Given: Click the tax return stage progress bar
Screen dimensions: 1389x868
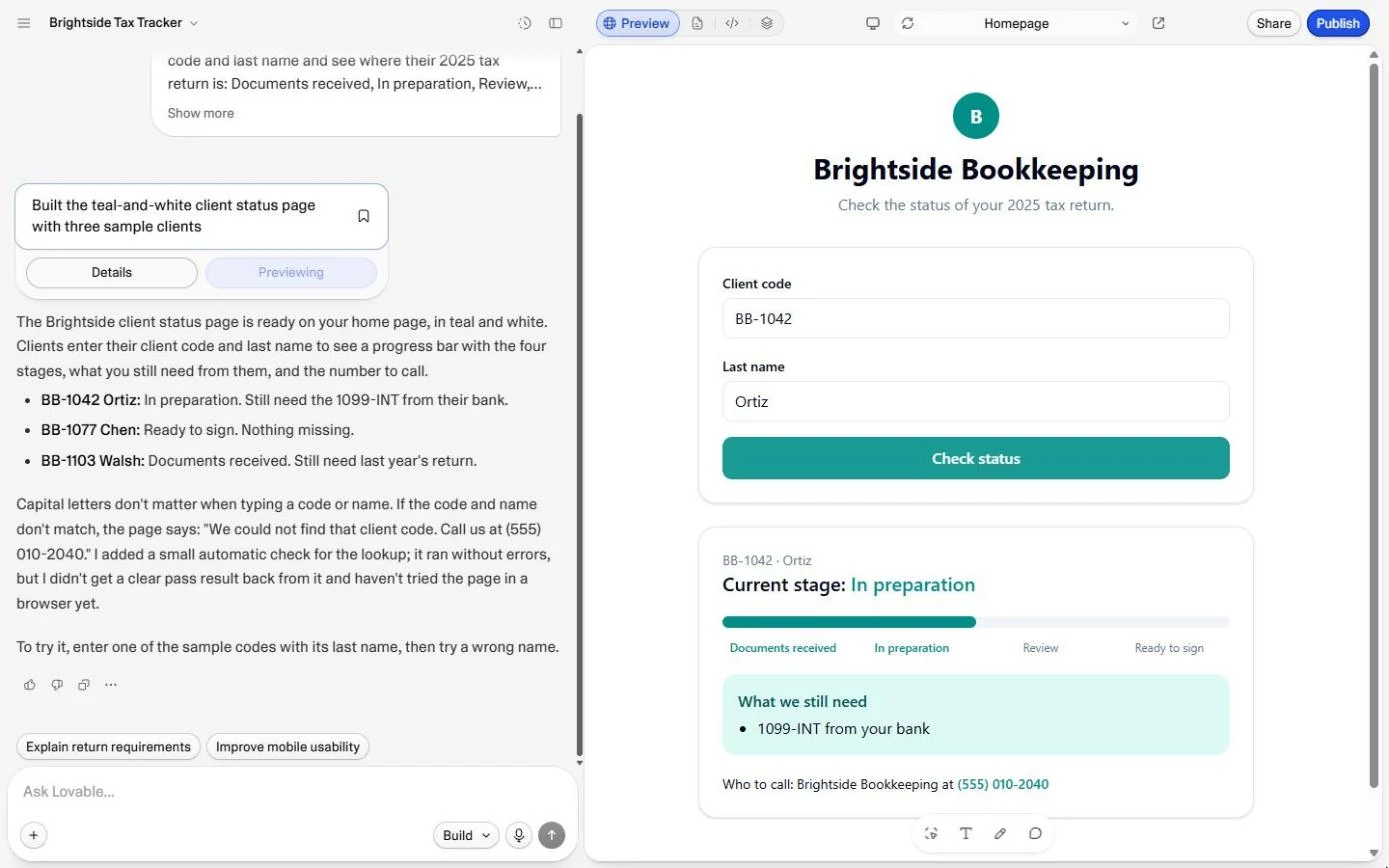Looking at the screenshot, I should click(x=976, y=622).
